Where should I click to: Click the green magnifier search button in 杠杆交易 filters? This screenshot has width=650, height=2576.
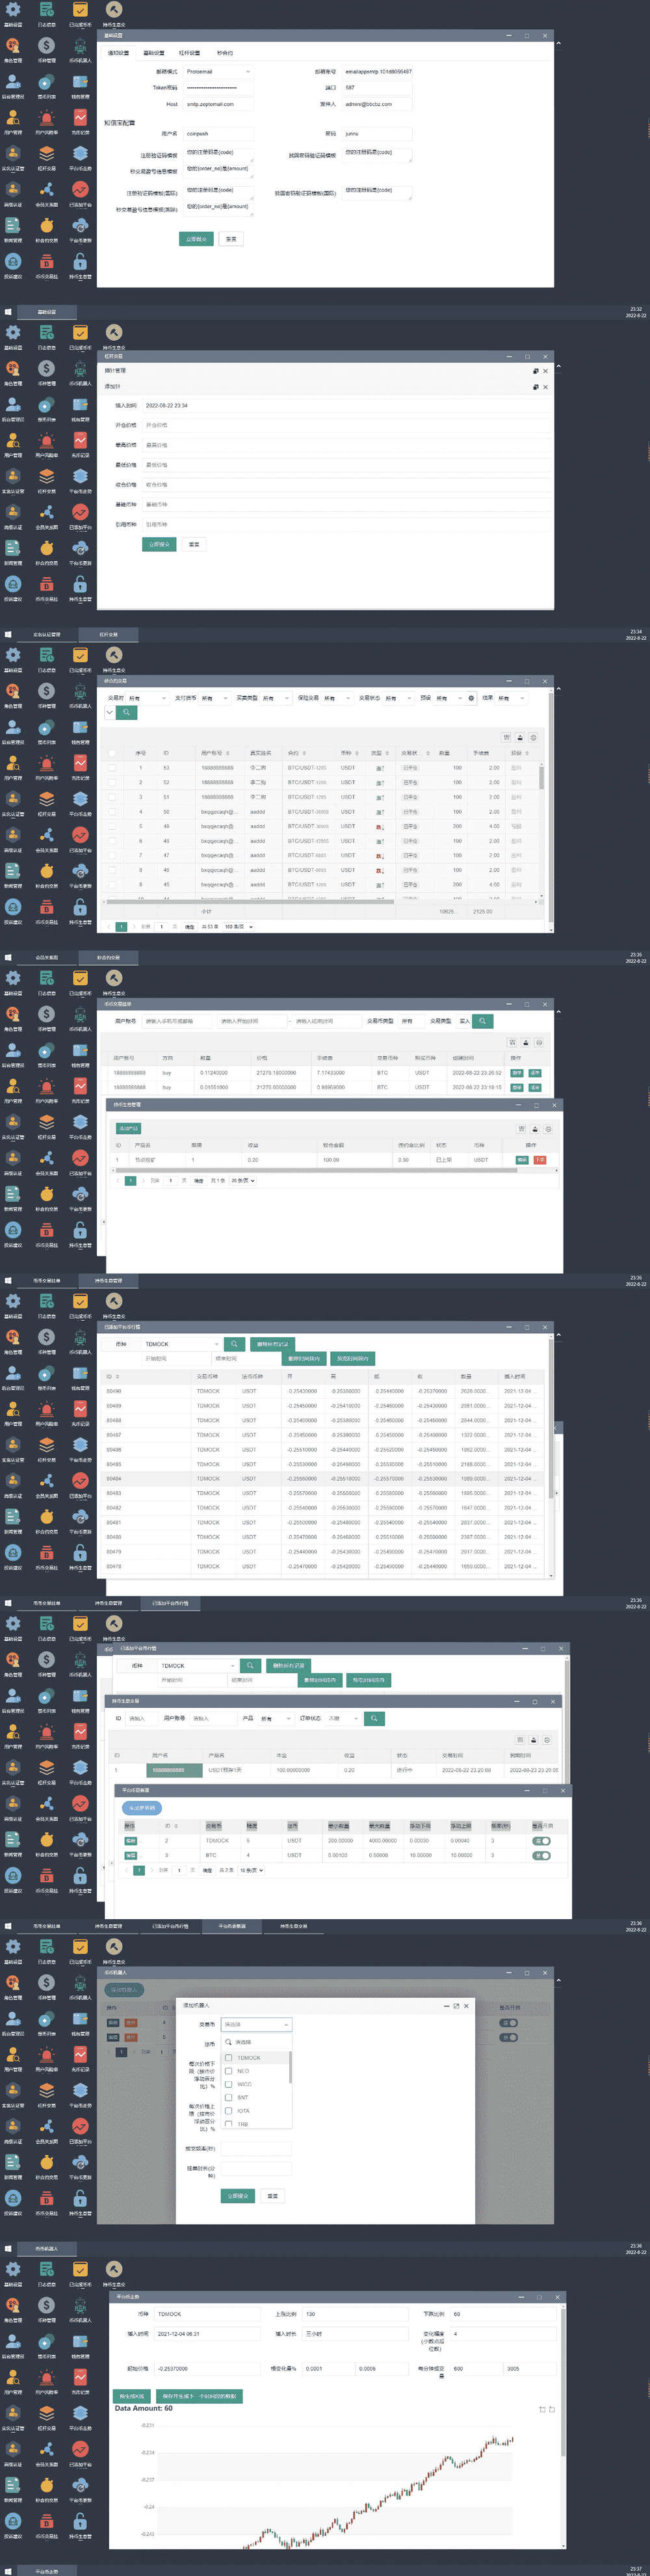point(127,713)
